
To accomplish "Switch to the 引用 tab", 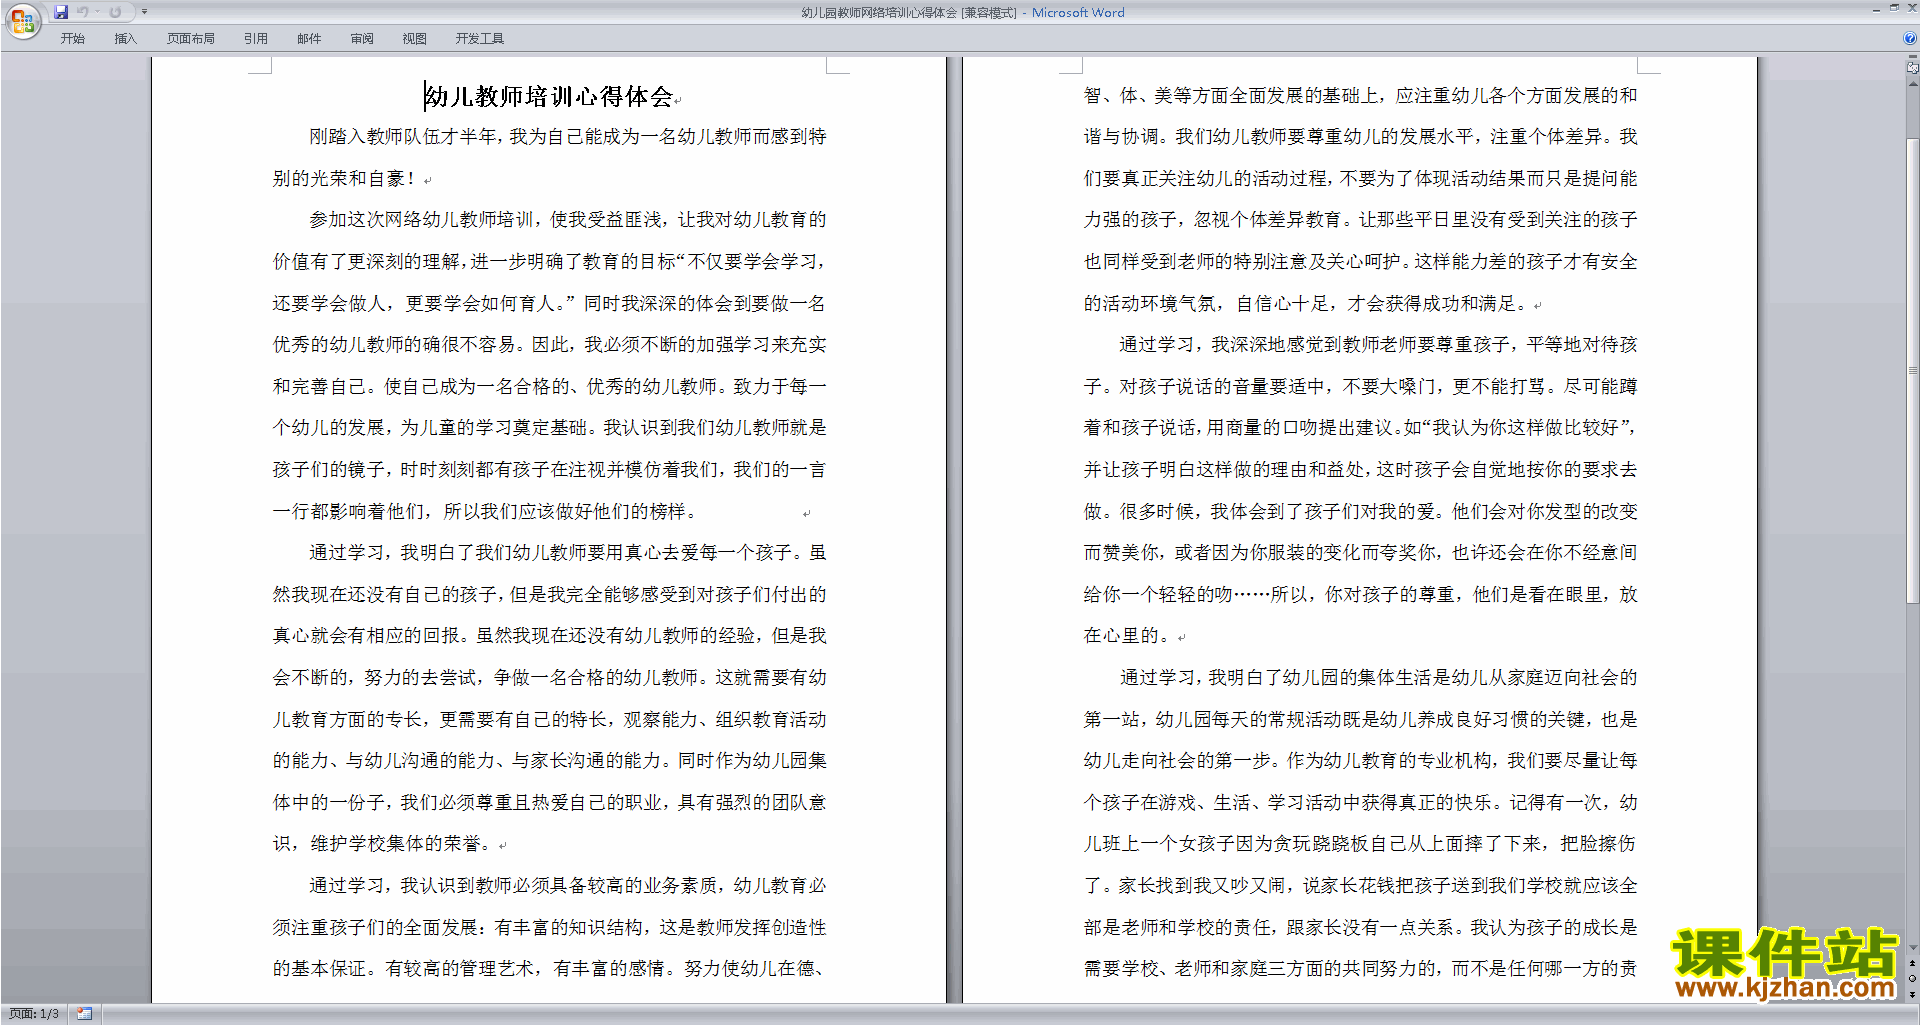I will pos(255,38).
